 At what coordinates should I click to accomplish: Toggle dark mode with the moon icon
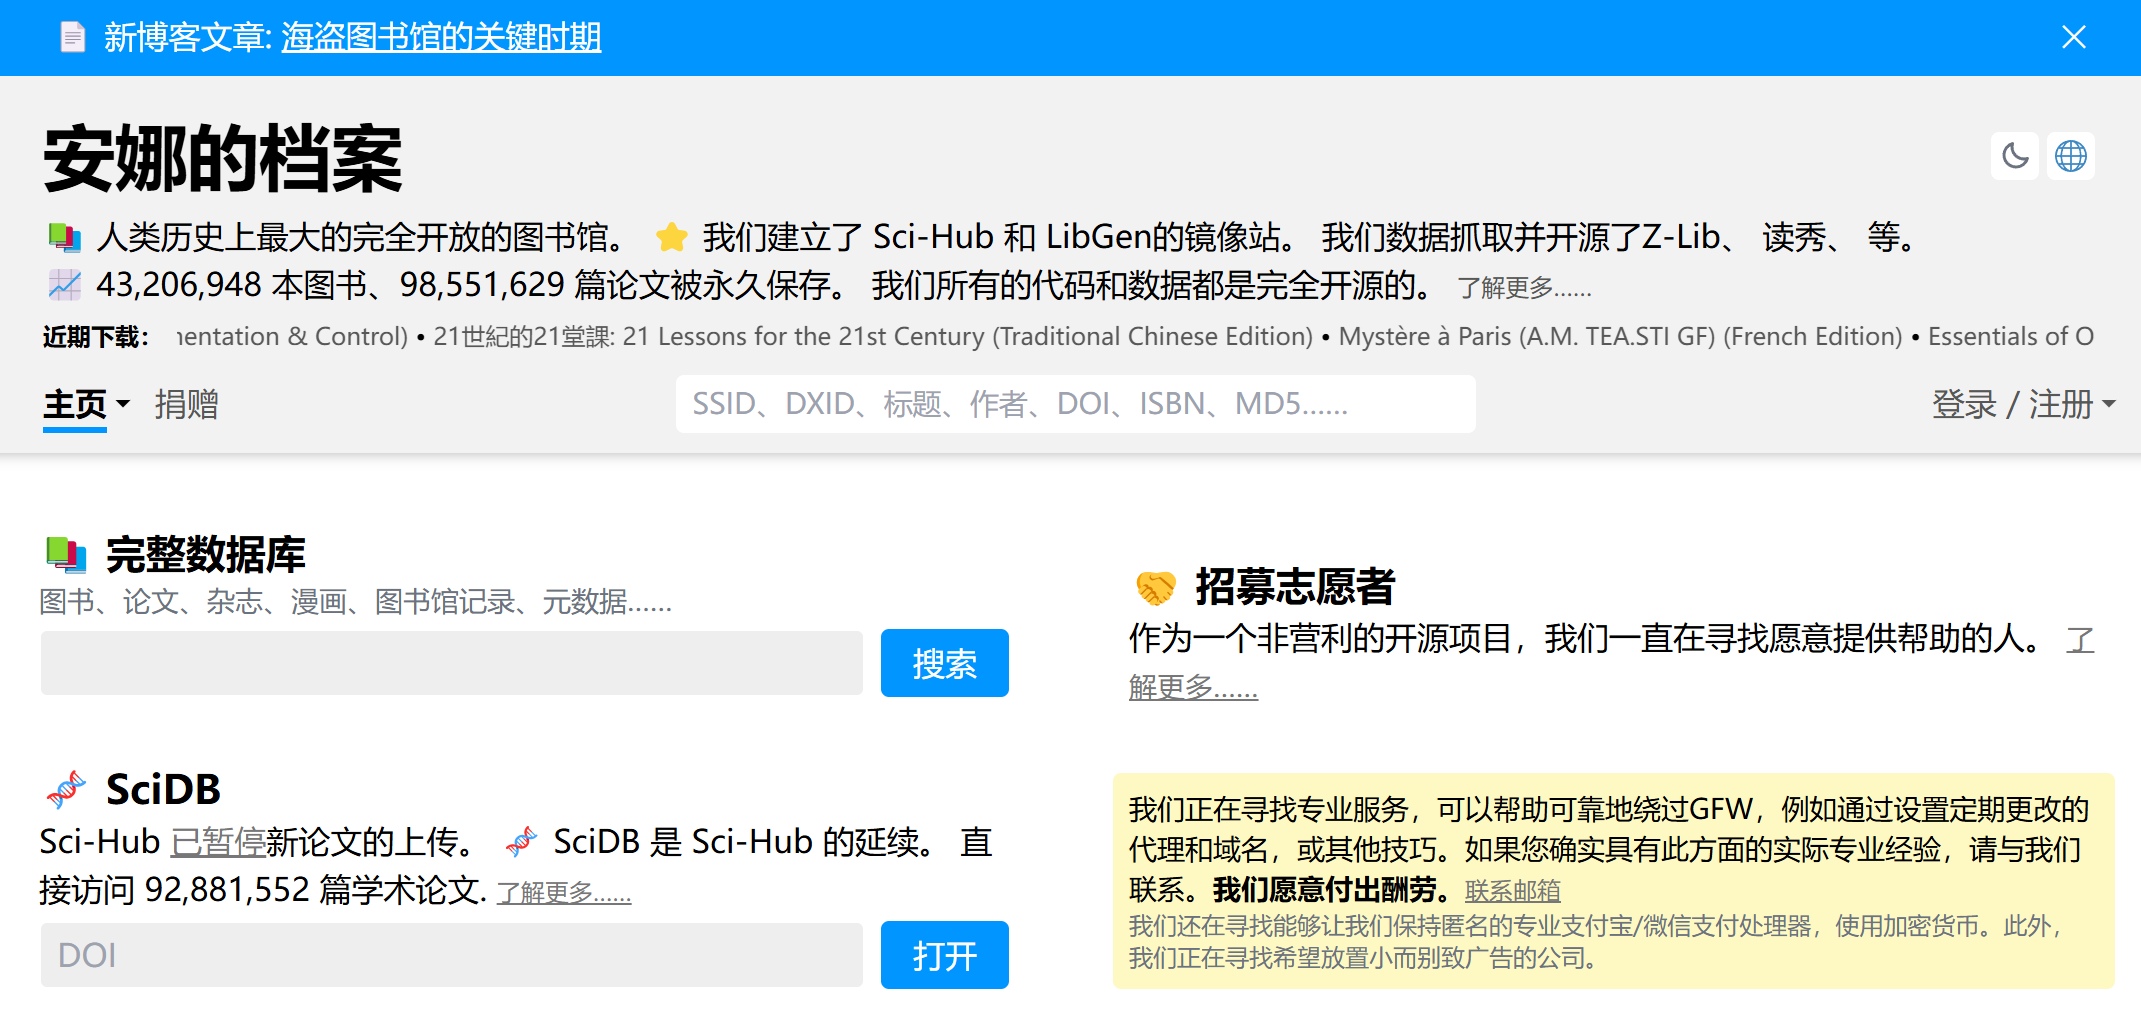pyautogui.click(x=2015, y=156)
